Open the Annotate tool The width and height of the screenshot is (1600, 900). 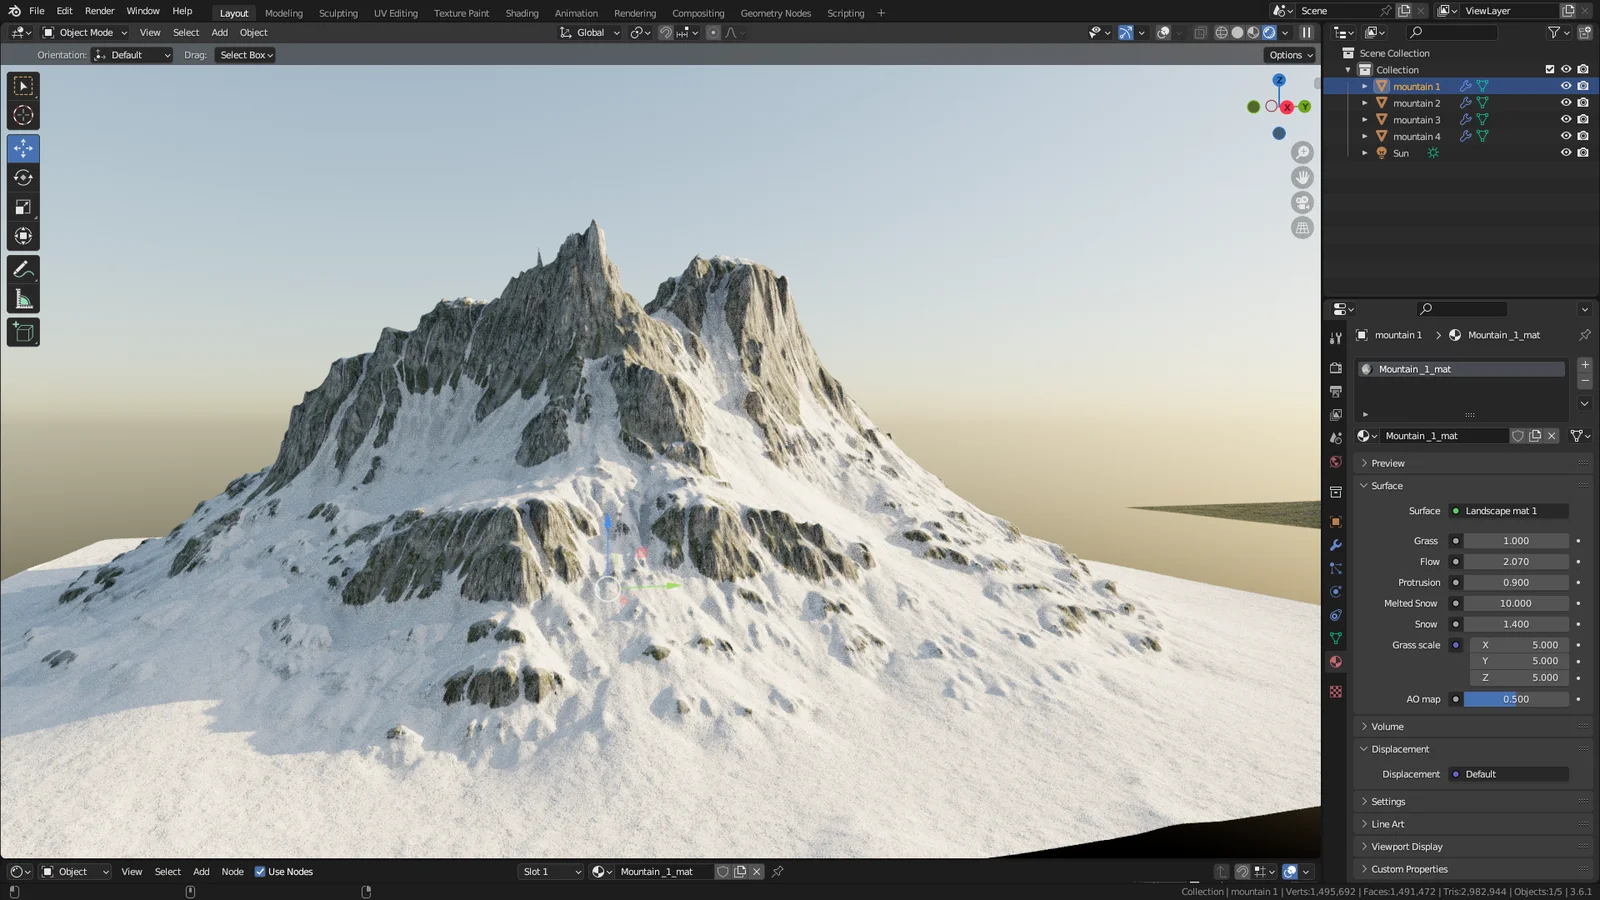coord(23,268)
